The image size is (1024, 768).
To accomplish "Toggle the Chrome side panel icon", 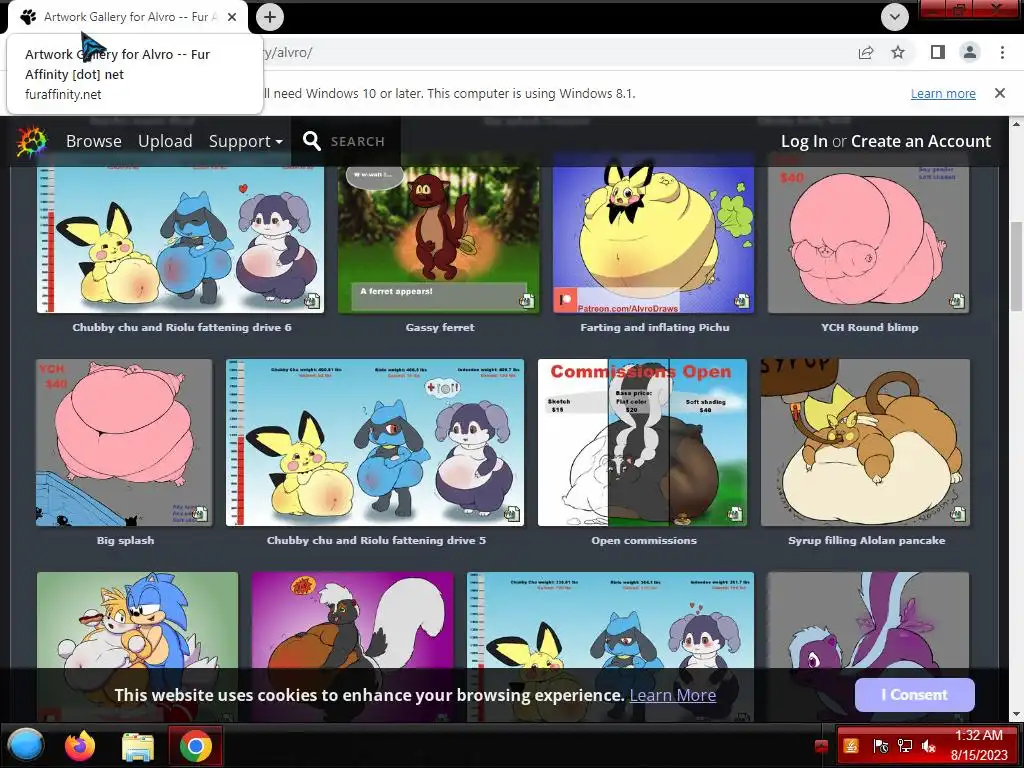I will [x=938, y=52].
